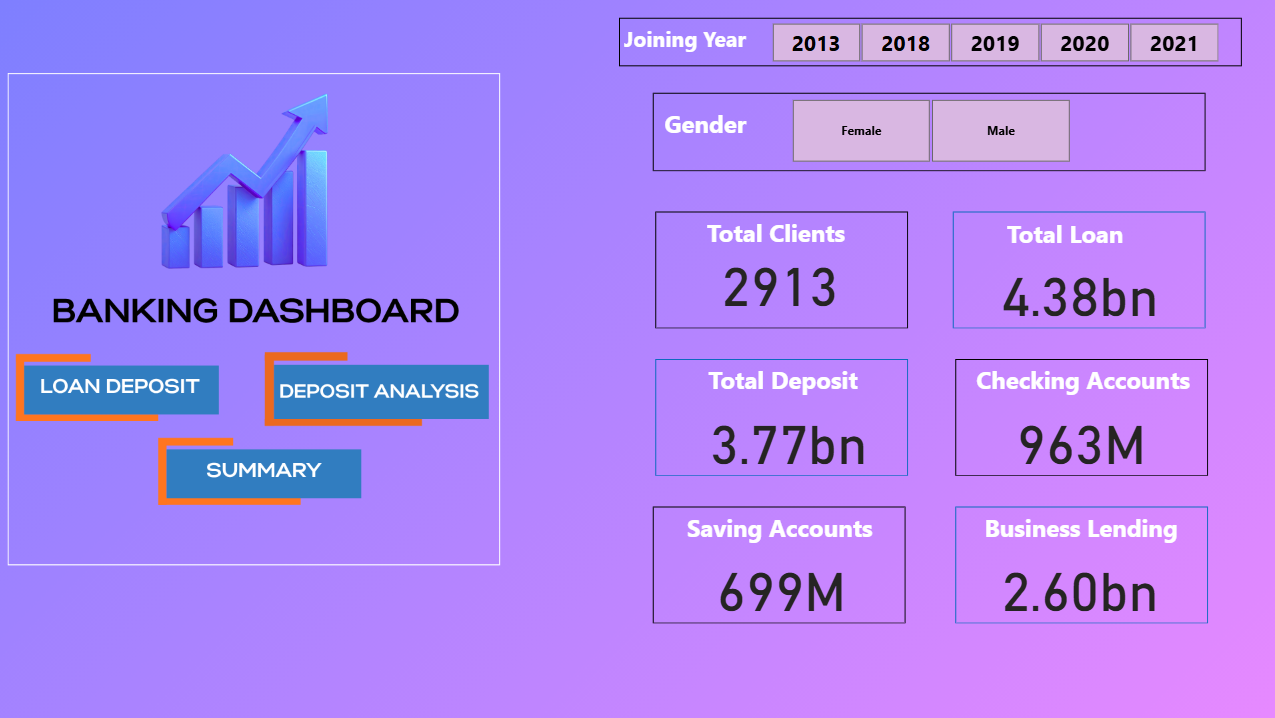The width and height of the screenshot is (1275, 718).
Task: Click the Checking Accounts card showing 963M
Action: click(1080, 417)
